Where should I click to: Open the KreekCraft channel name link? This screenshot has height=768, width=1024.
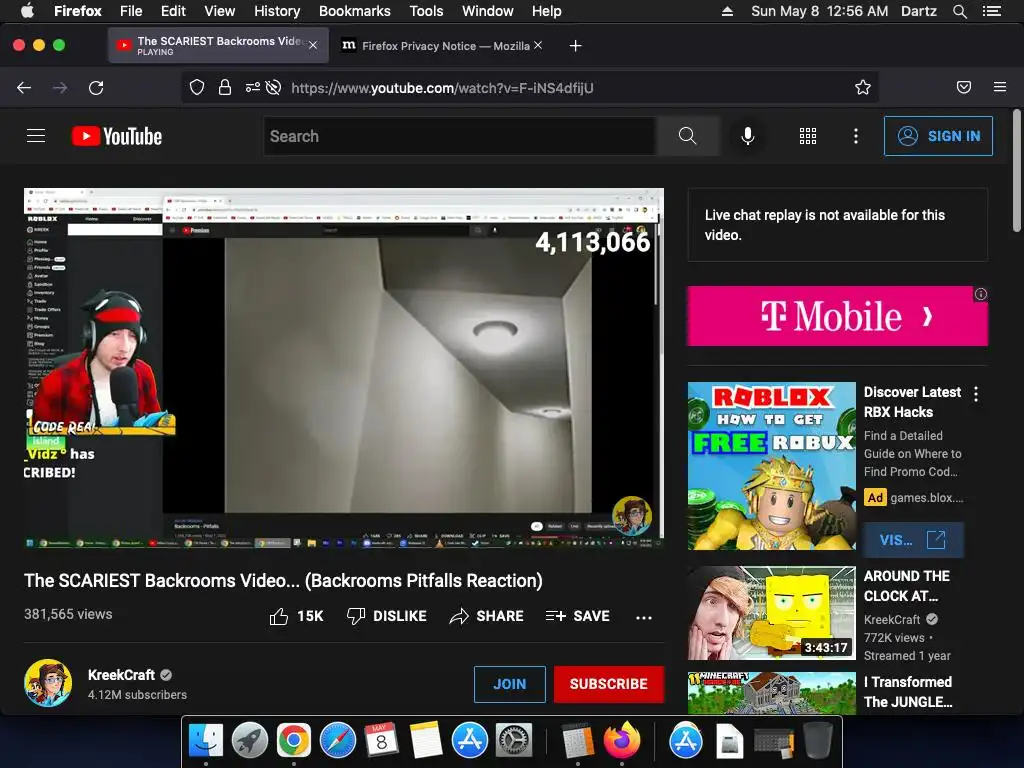click(x=121, y=675)
